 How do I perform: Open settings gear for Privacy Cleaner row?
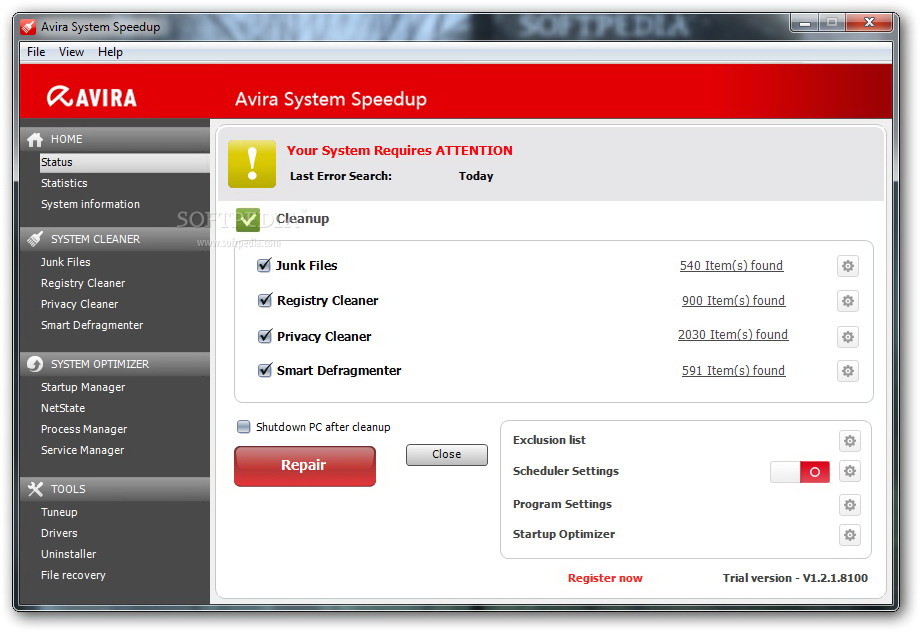point(848,337)
